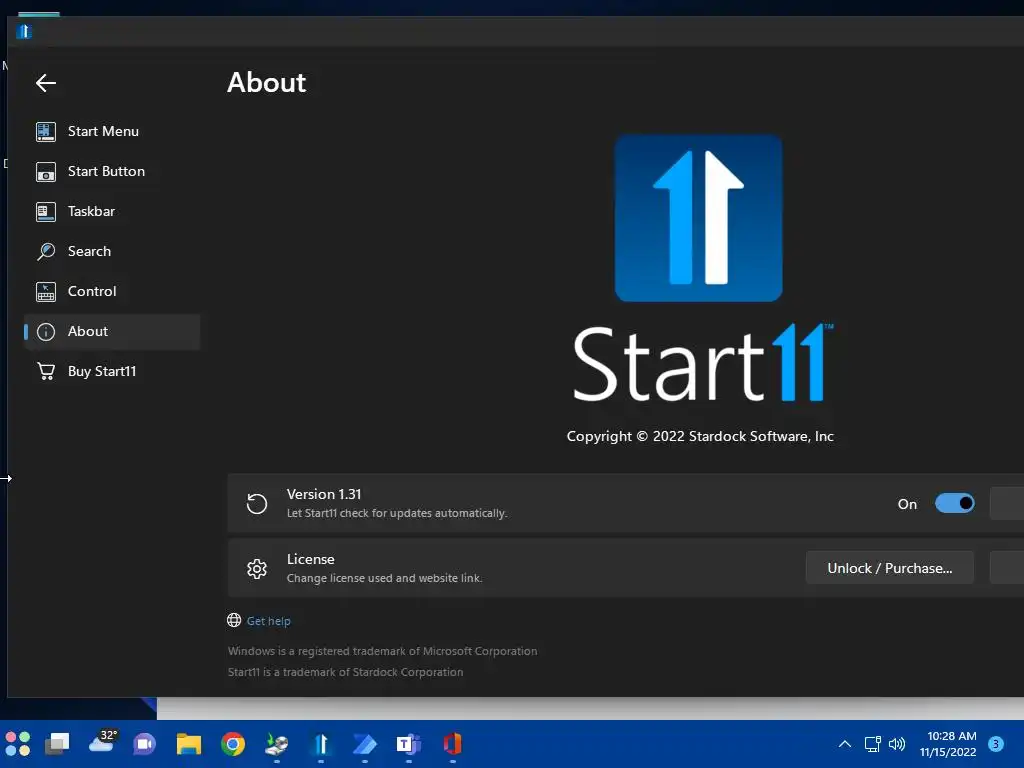Click the gear icon in the License row

pos(257,569)
